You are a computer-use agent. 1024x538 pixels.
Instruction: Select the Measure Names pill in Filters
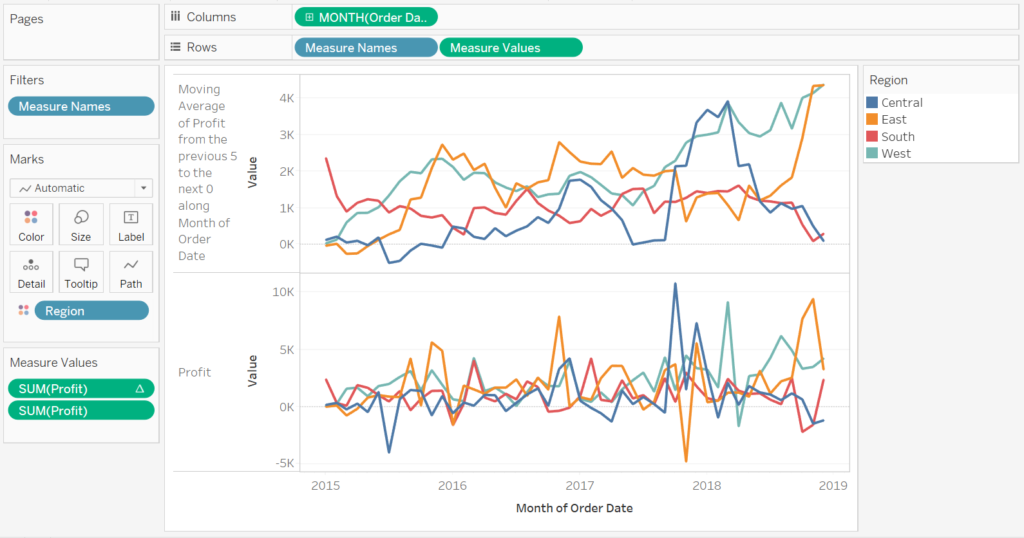click(81, 106)
